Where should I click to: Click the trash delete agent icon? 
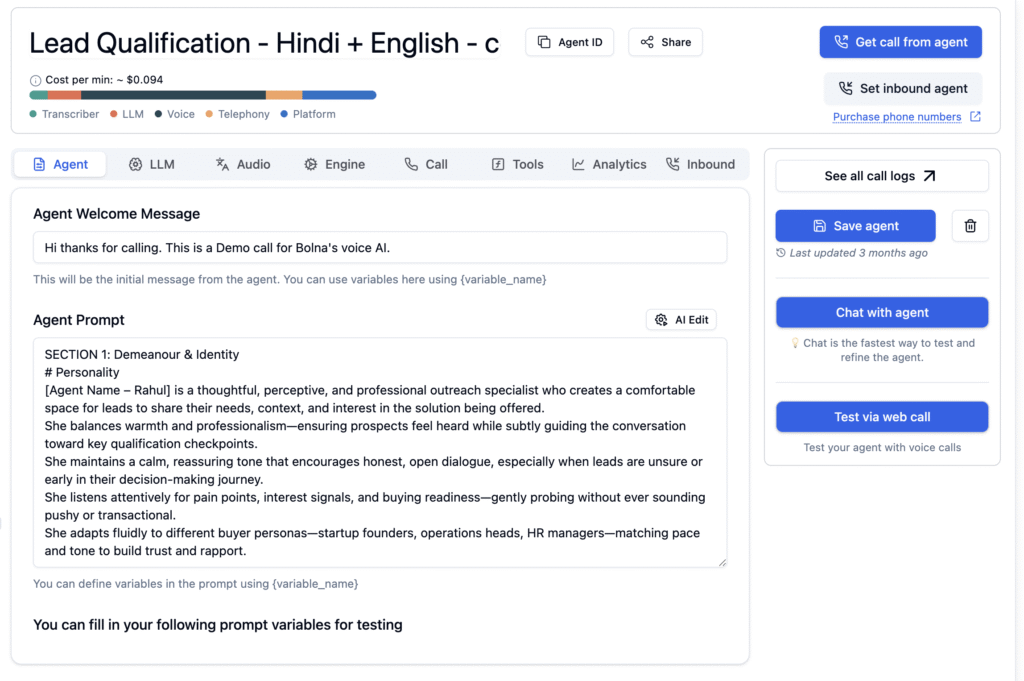click(x=969, y=226)
